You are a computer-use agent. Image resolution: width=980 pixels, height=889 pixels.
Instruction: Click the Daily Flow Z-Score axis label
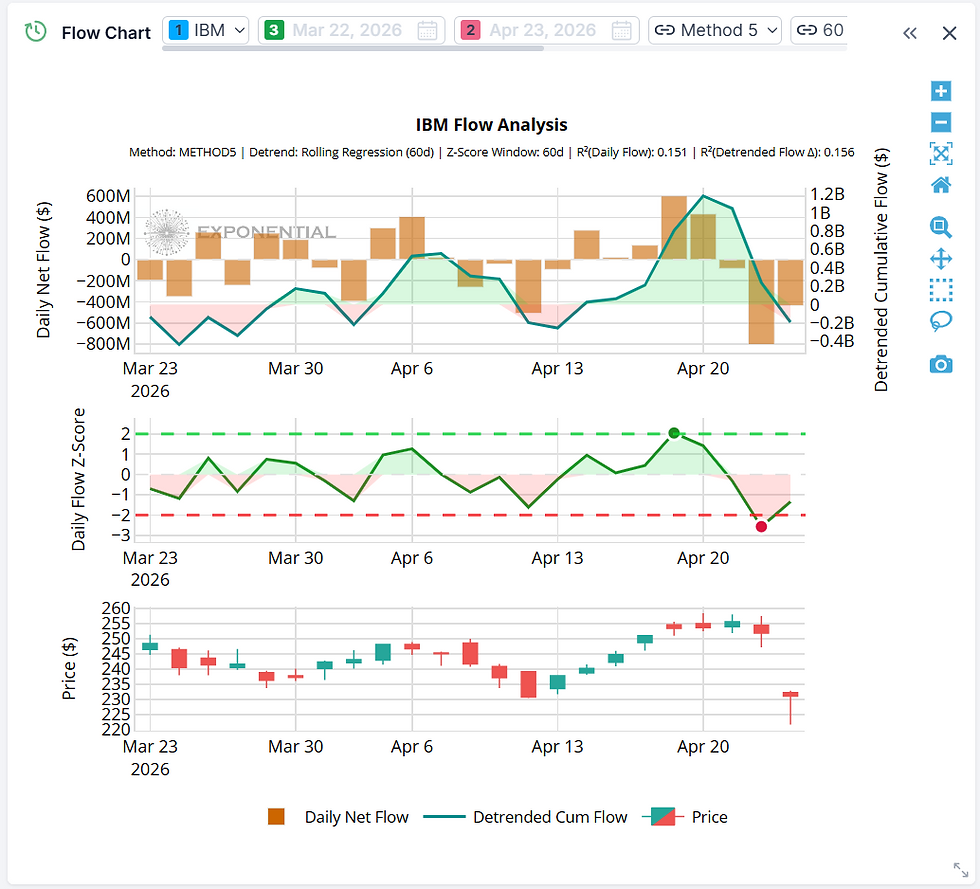[78, 479]
